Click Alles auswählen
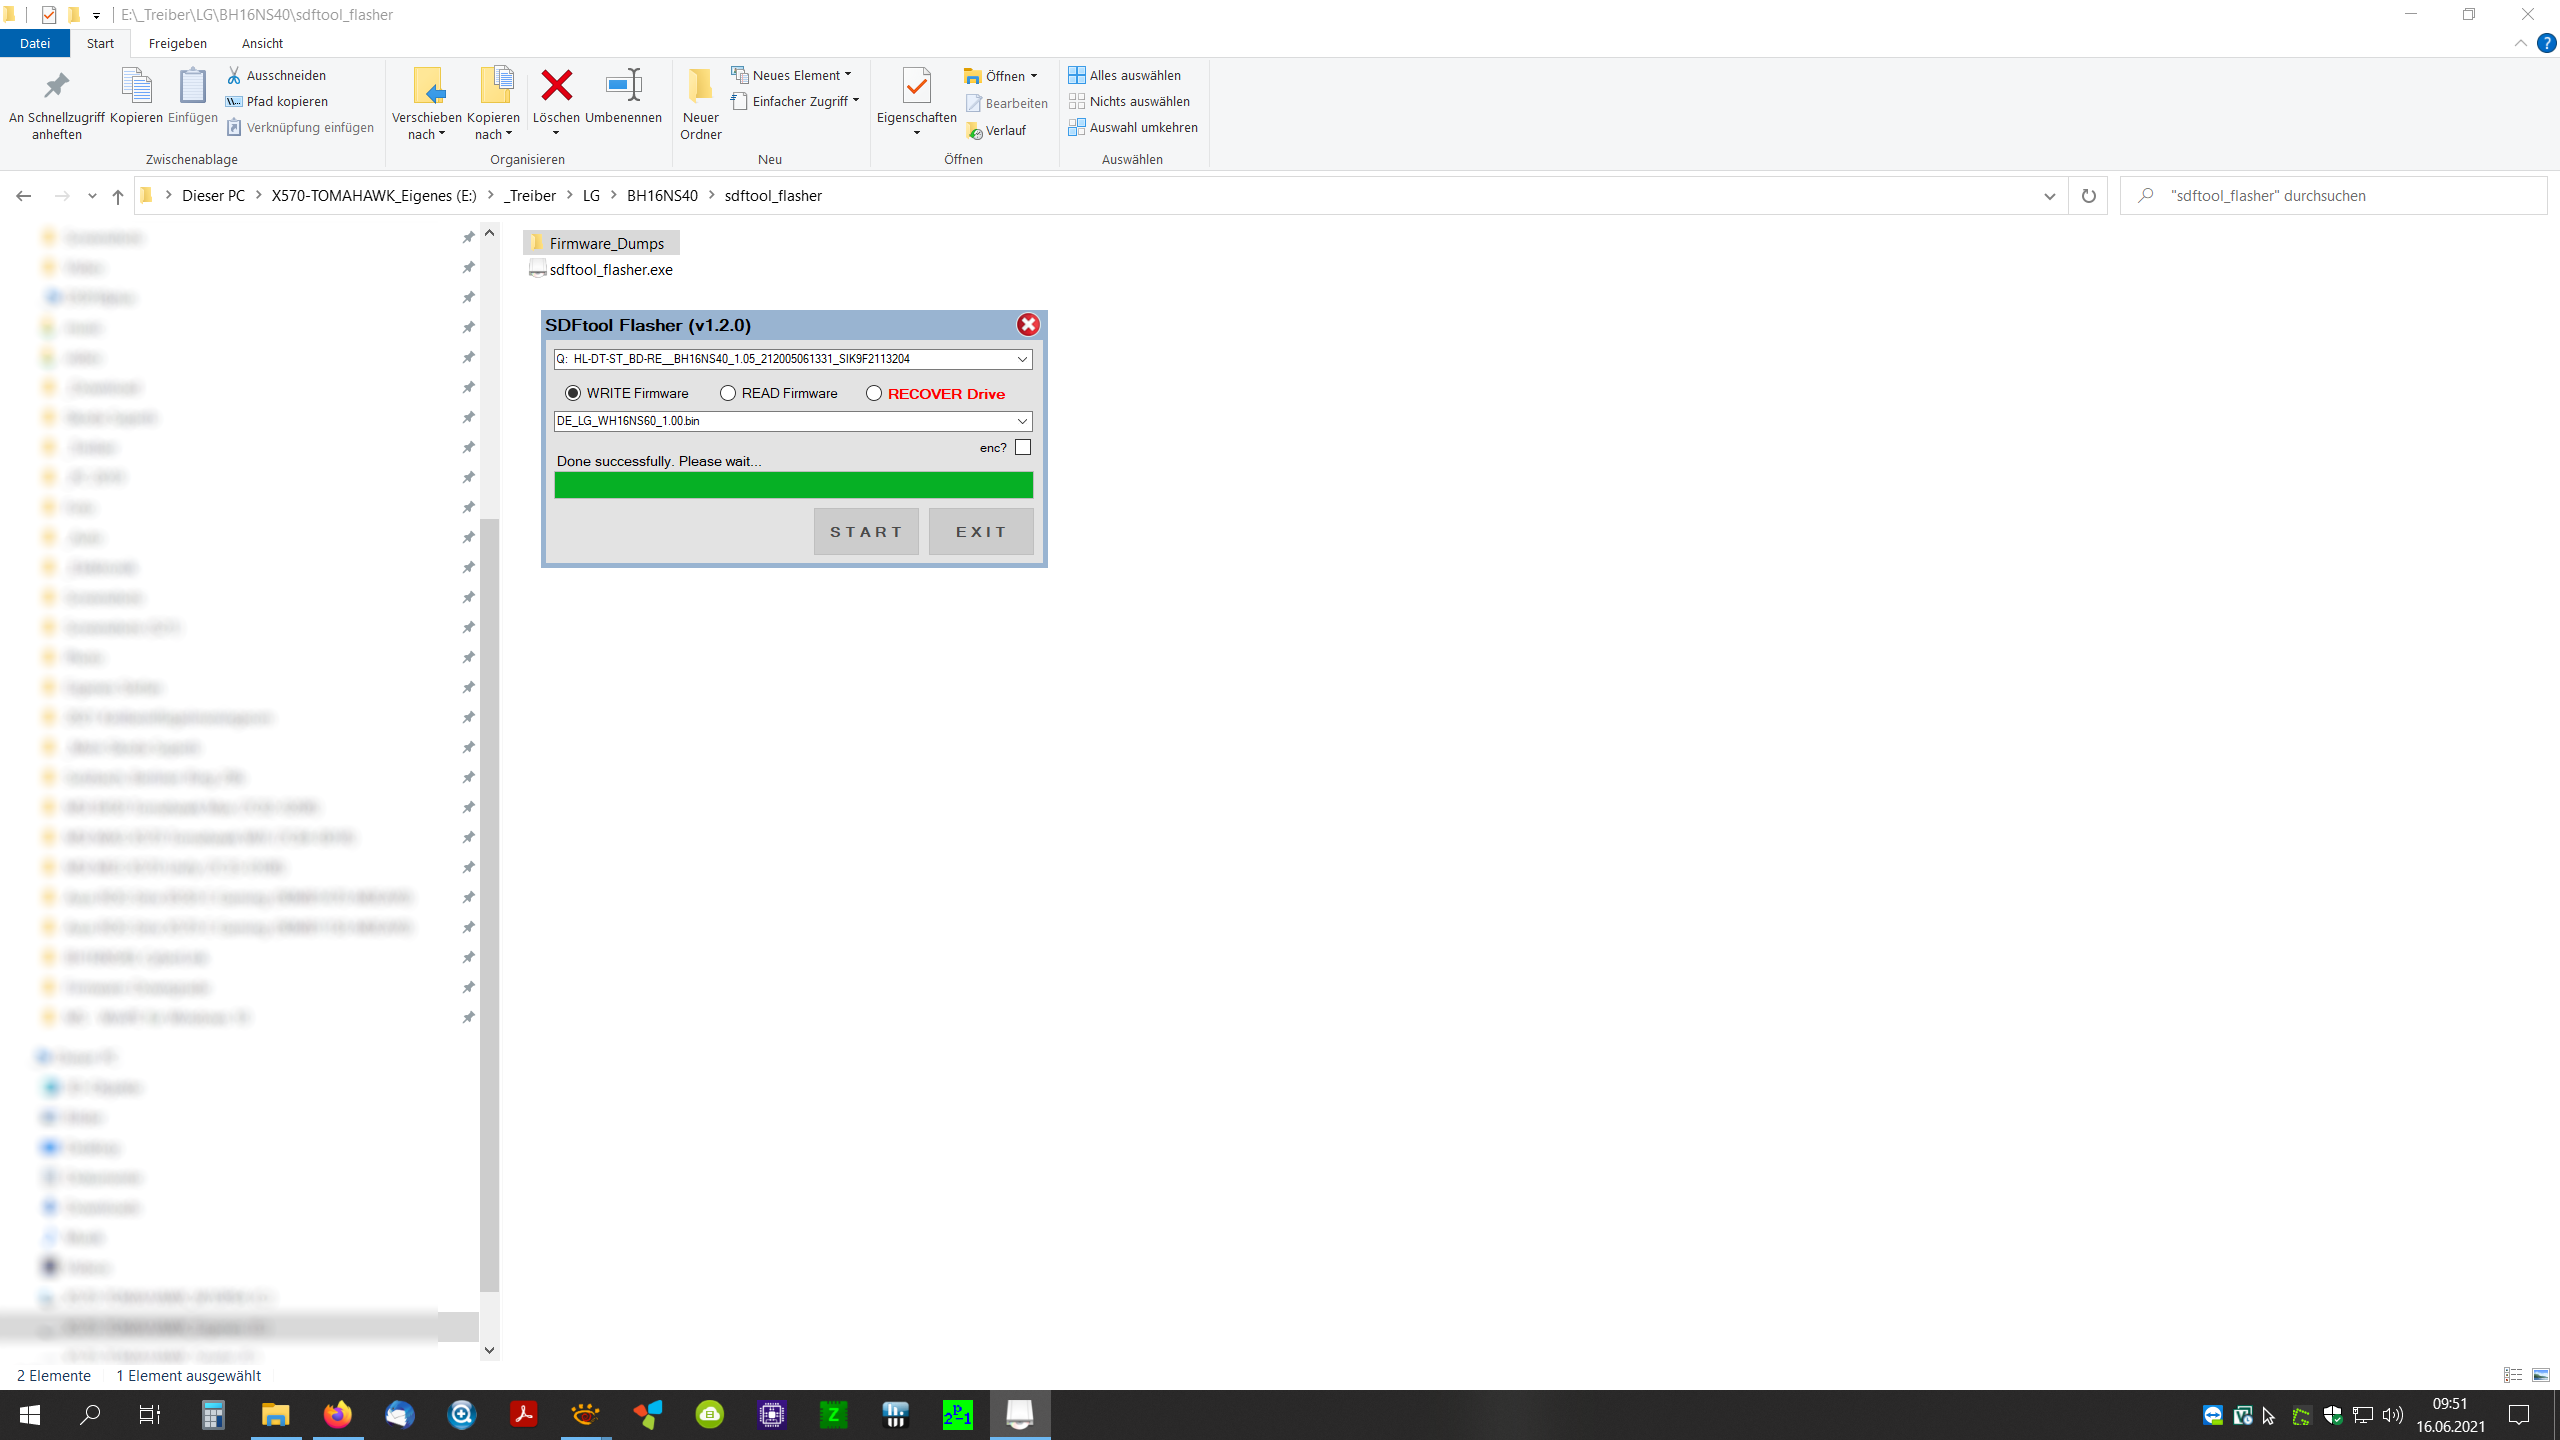This screenshot has width=2560, height=1440. coord(1124,75)
